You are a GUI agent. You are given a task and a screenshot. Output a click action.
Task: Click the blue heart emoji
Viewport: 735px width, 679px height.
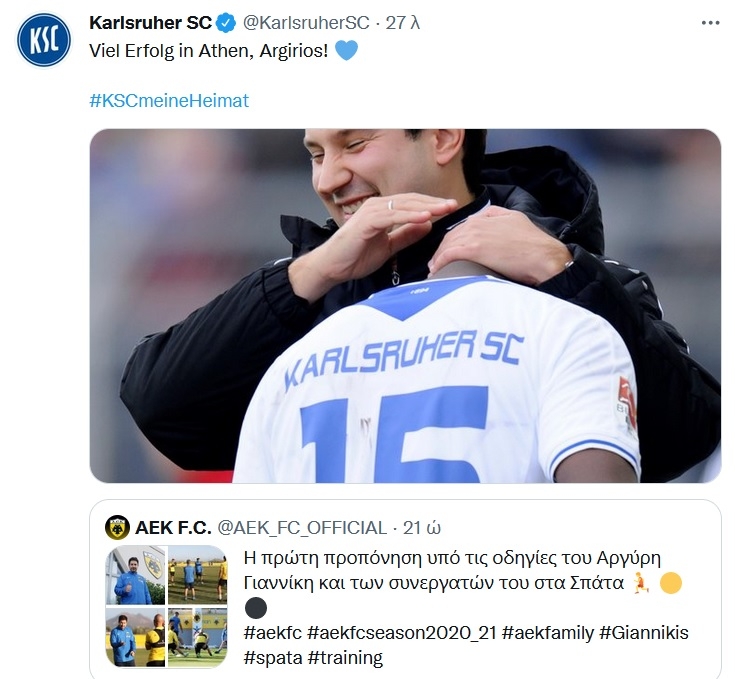tap(346, 50)
